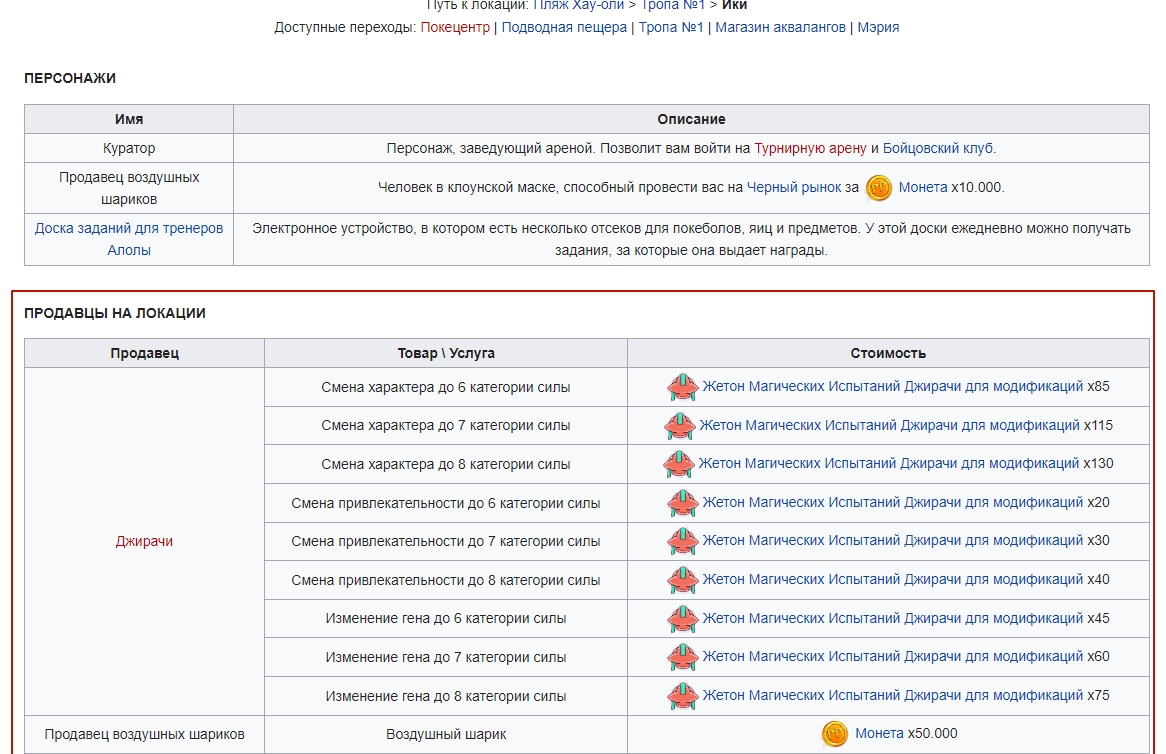Click the Товар \ Услуга column header
Viewport: 1166px width, 754px height.
pyautogui.click(x=445, y=353)
